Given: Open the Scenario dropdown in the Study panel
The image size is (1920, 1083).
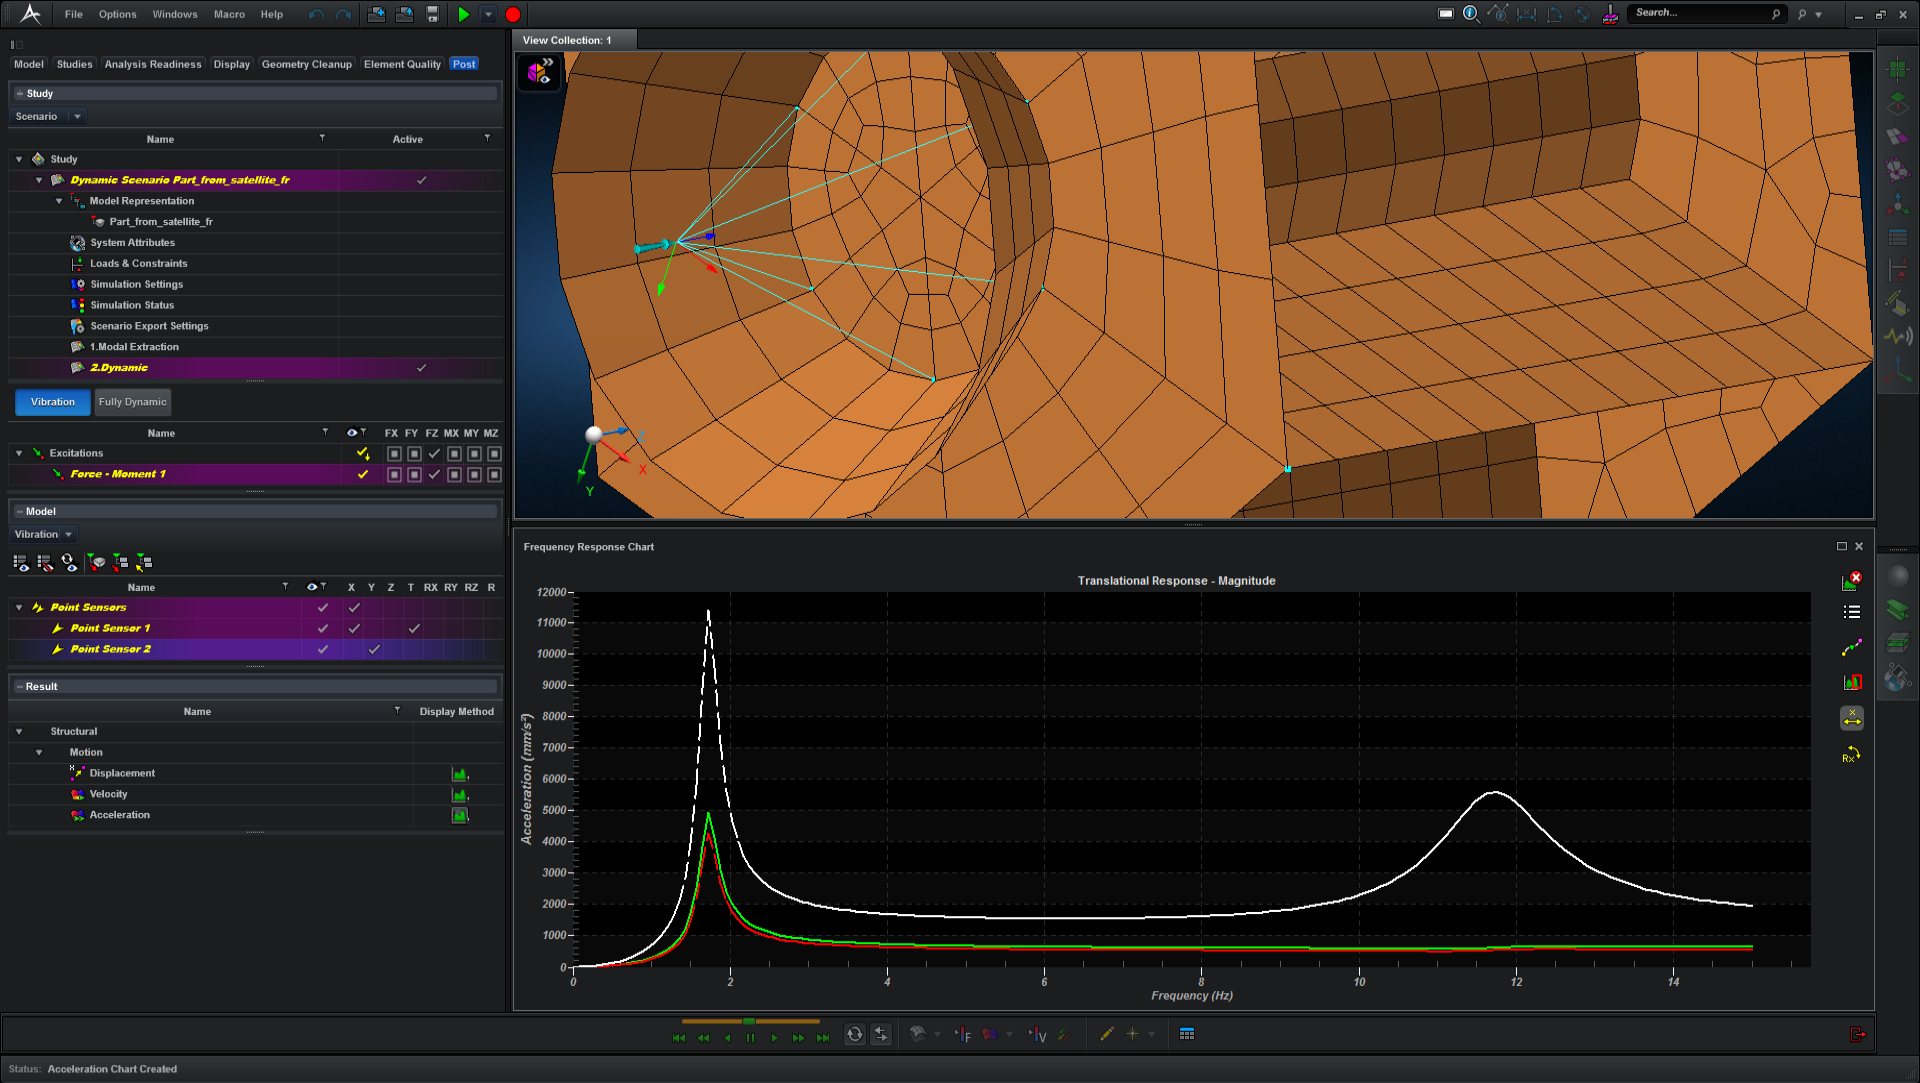Looking at the screenshot, I should (x=77, y=116).
